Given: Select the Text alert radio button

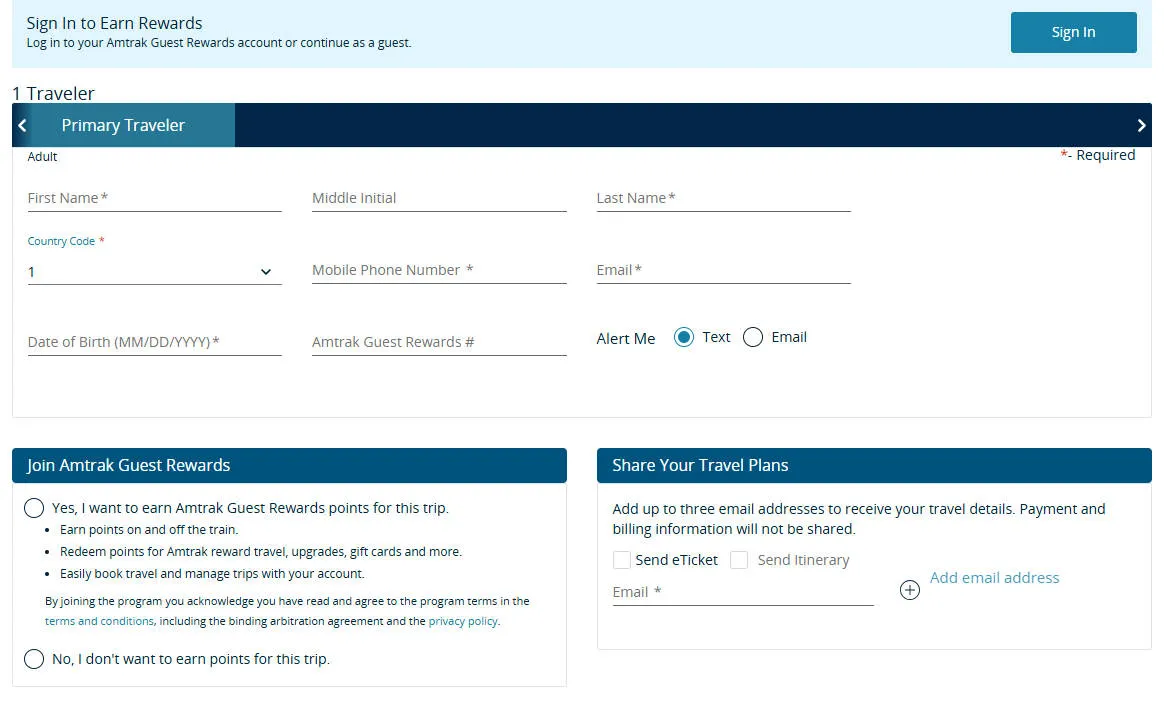Looking at the screenshot, I should pos(684,338).
